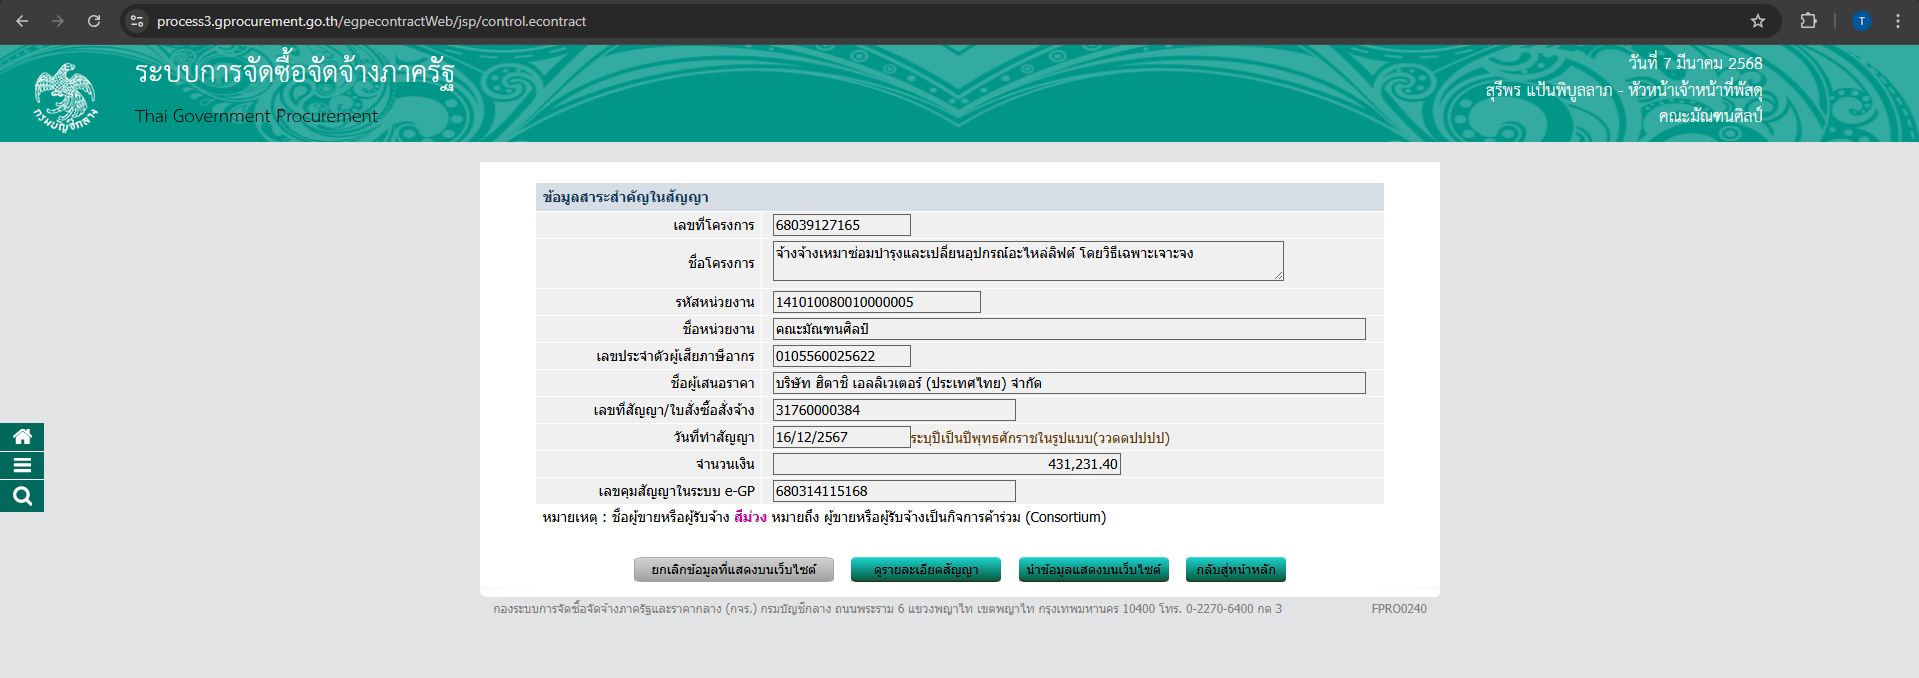Image resolution: width=1919 pixels, height=678 pixels.
Task: Click the ยกเลิกข้อมูลที่แสดงบนเว็บไซต์ button
Action: 734,570
